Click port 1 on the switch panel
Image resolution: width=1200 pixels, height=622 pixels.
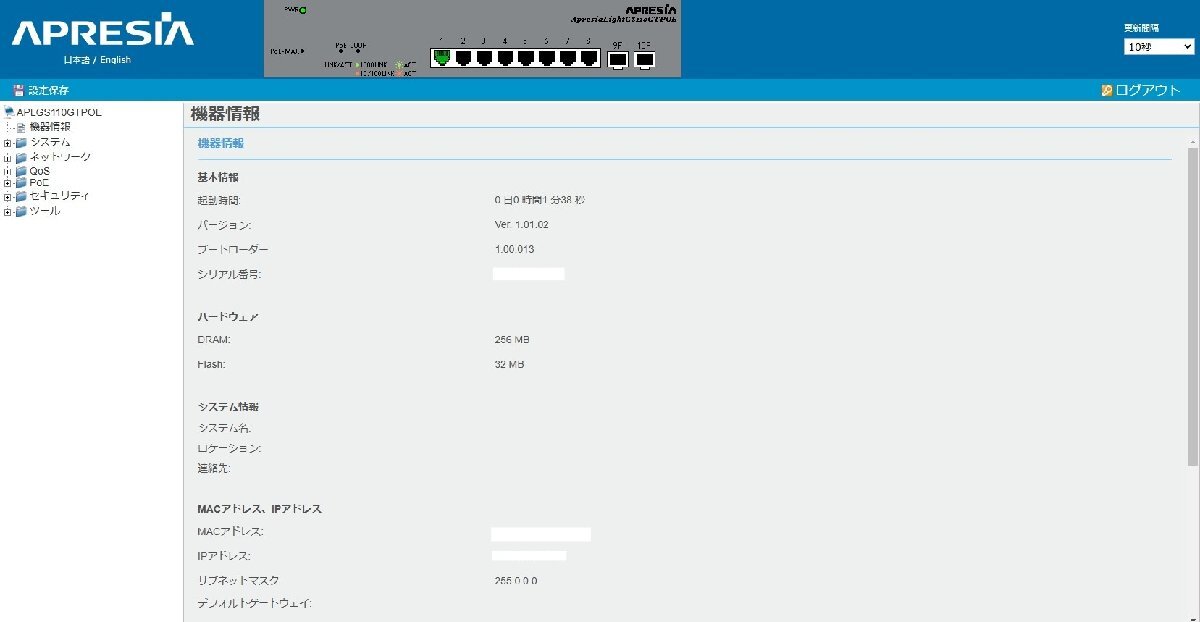[442, 58]
